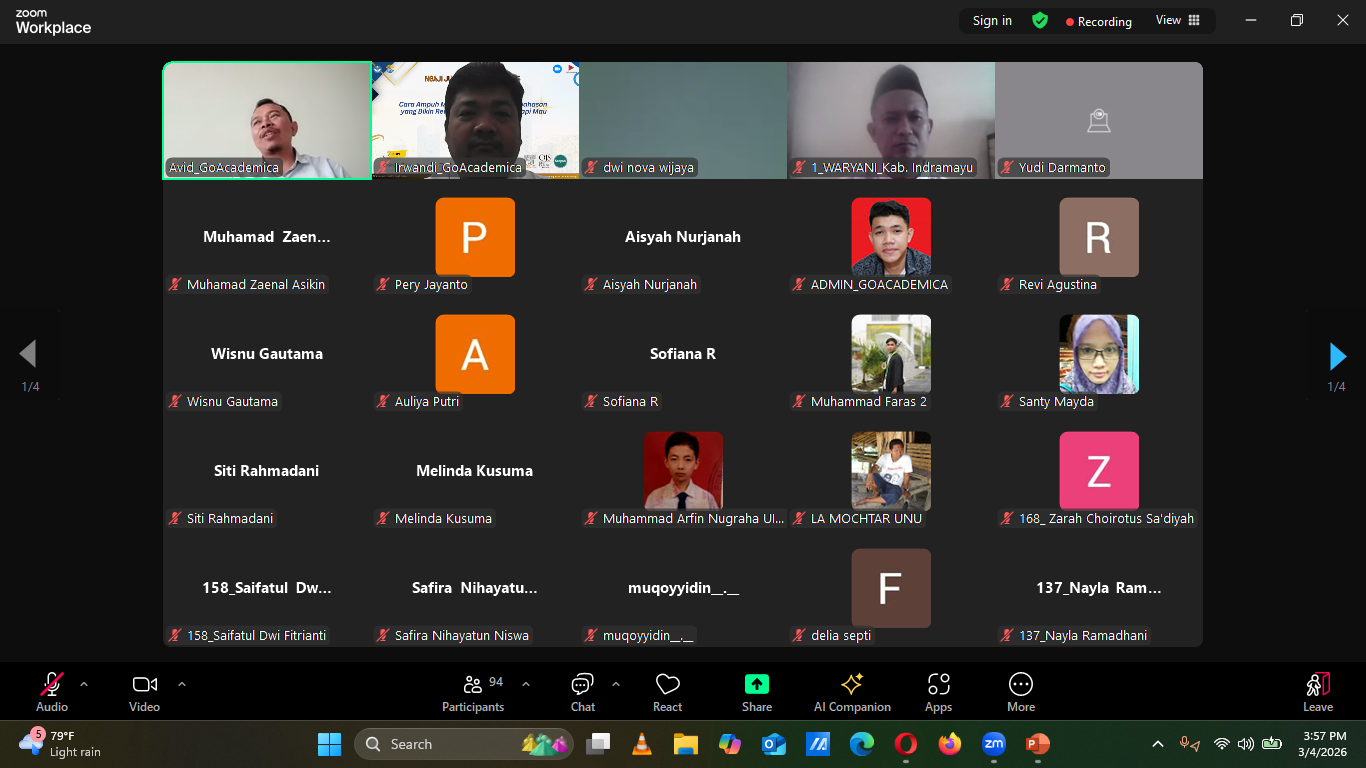Leave the meeting
1366x768 pixels.
coord(1317,692)
